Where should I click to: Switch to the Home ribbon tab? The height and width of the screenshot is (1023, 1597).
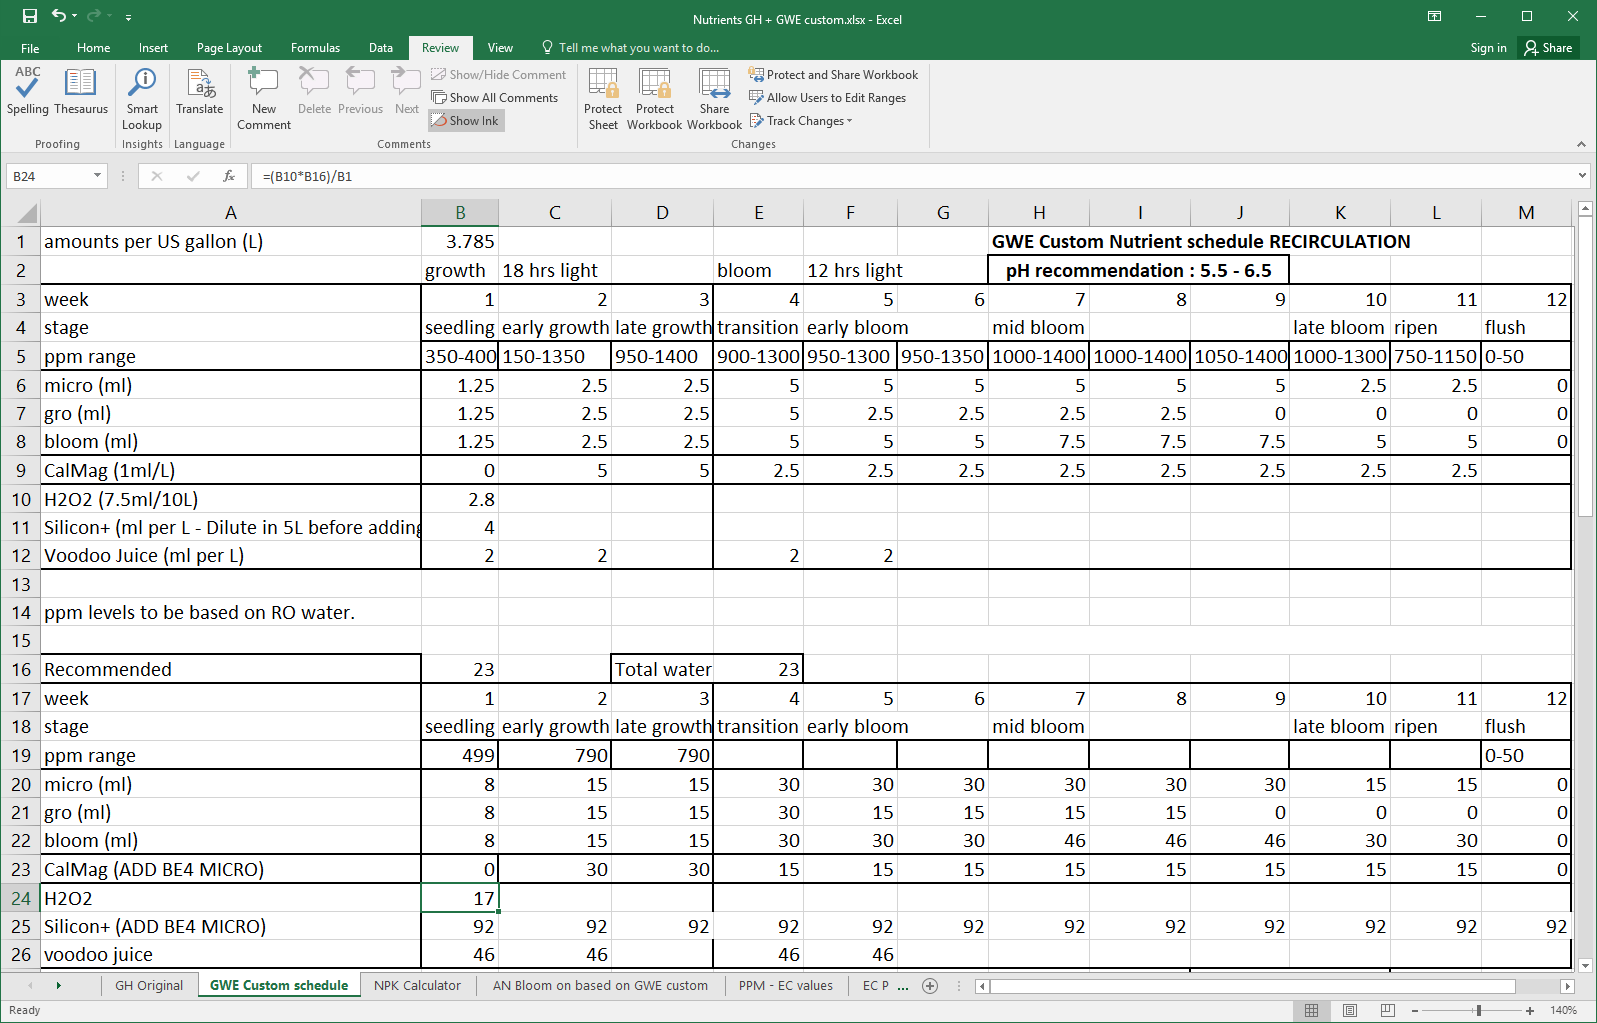(x=93, y=48)
